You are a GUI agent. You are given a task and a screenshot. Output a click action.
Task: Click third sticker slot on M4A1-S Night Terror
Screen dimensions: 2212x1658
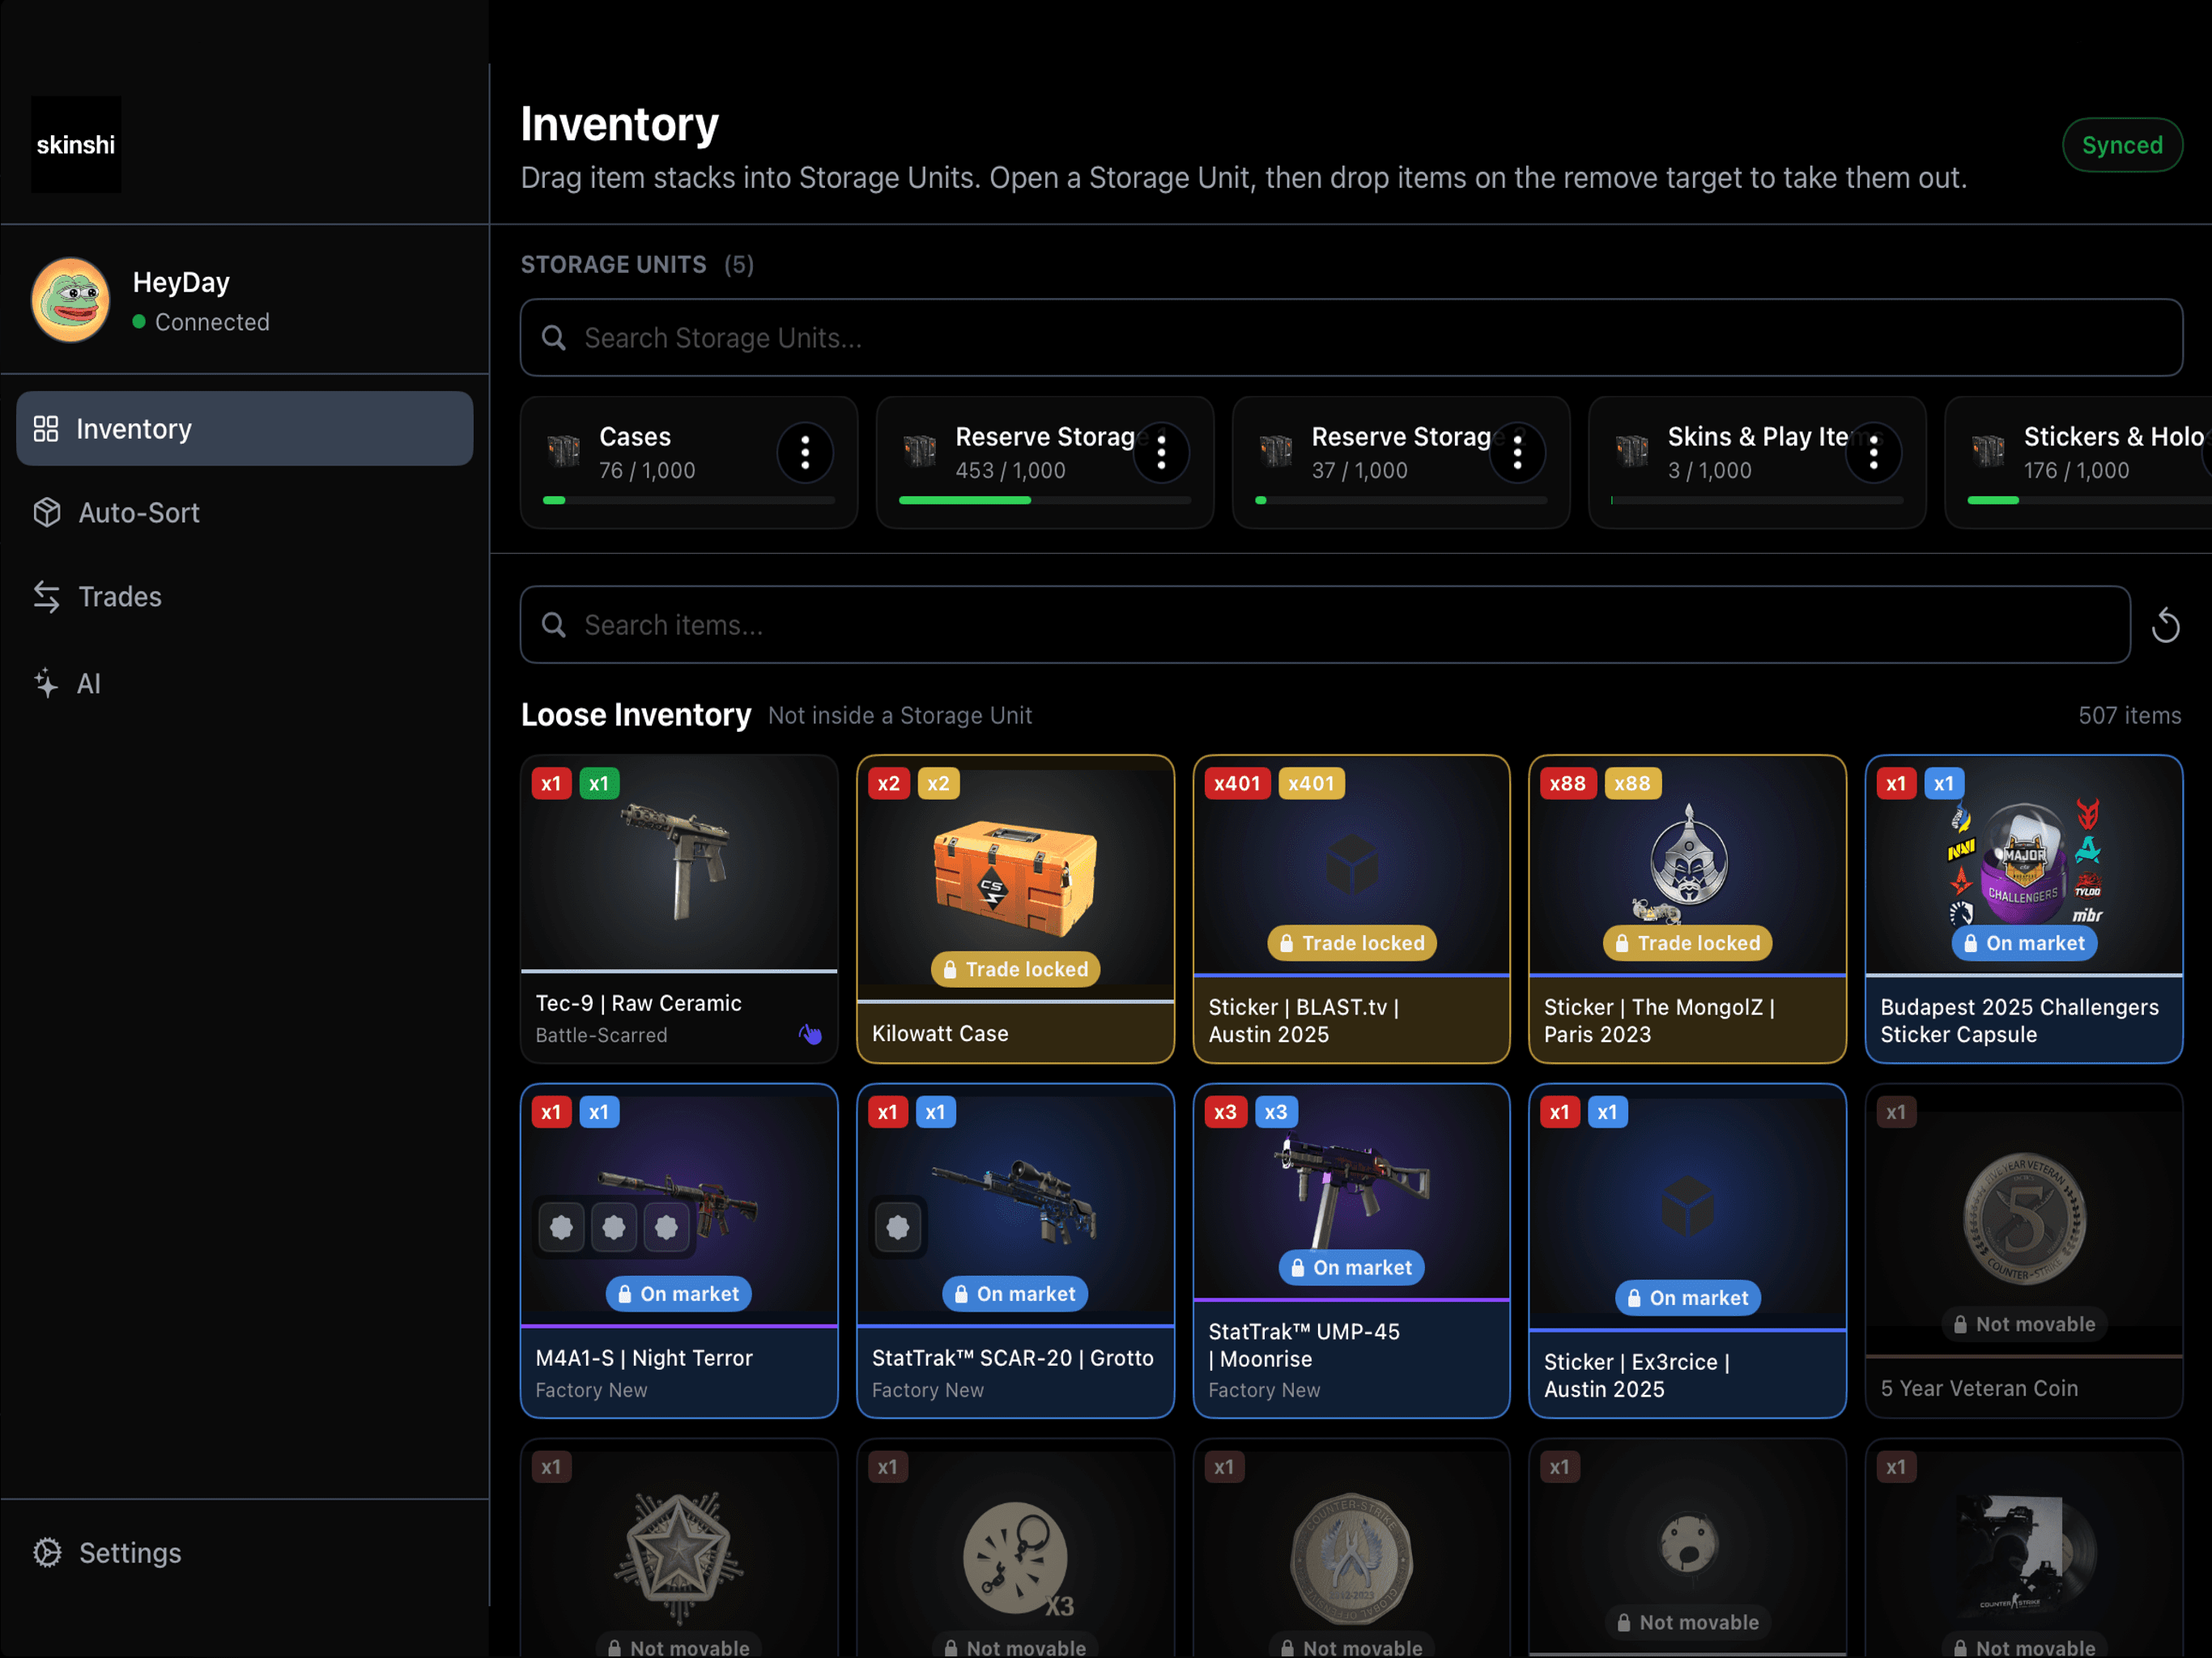point(666,1228)
